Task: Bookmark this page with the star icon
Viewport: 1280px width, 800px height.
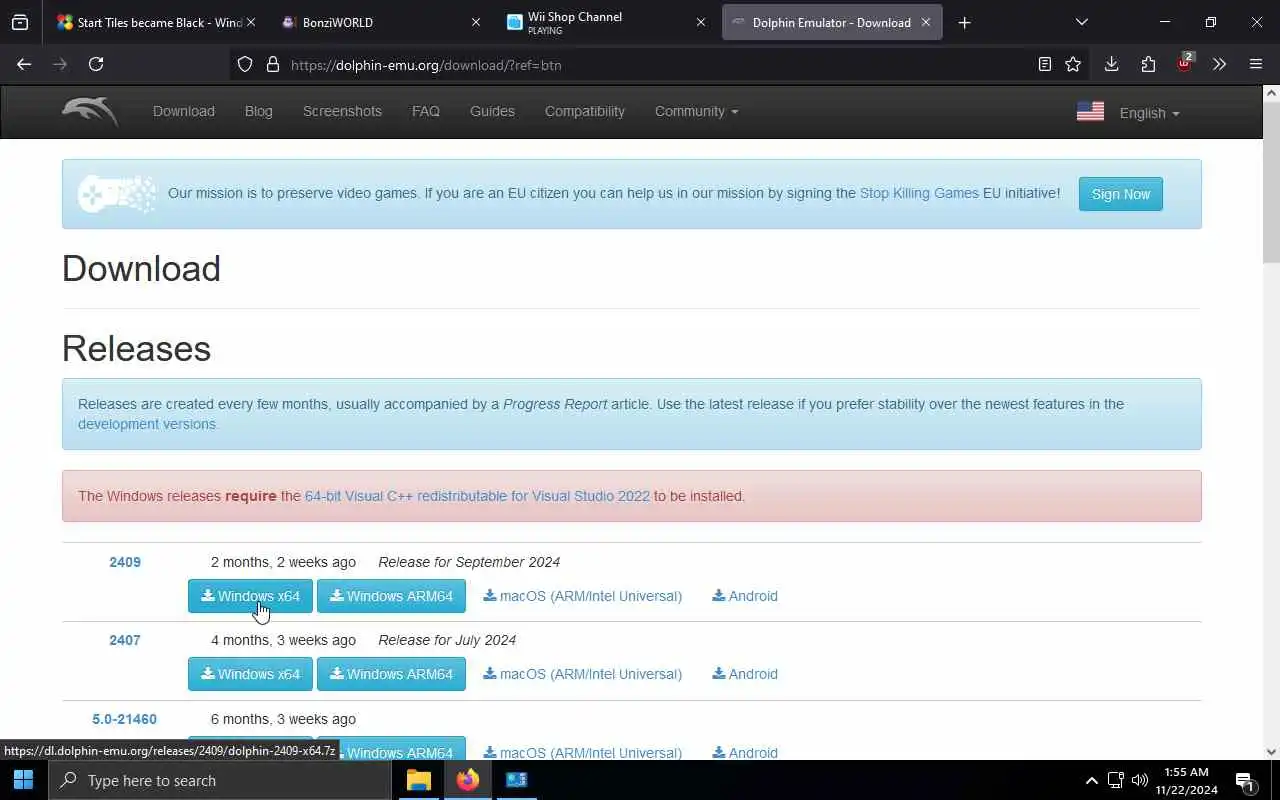Action: tap(1073, 64)
